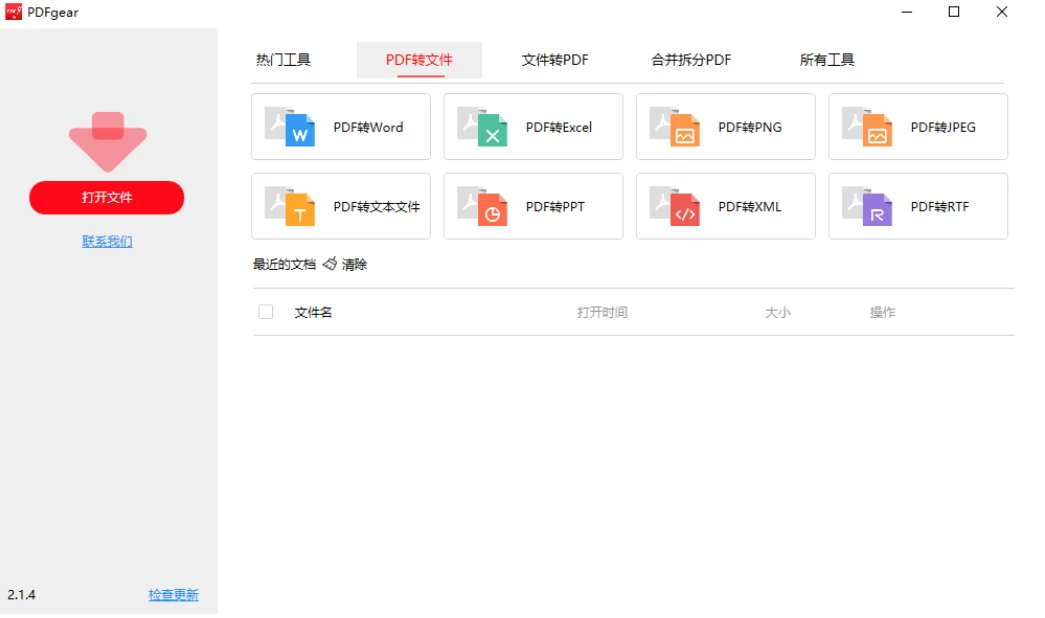This screenshot has height=618, width=1045.
Task: Click the PDF转PNG label text
Action: 750,127
